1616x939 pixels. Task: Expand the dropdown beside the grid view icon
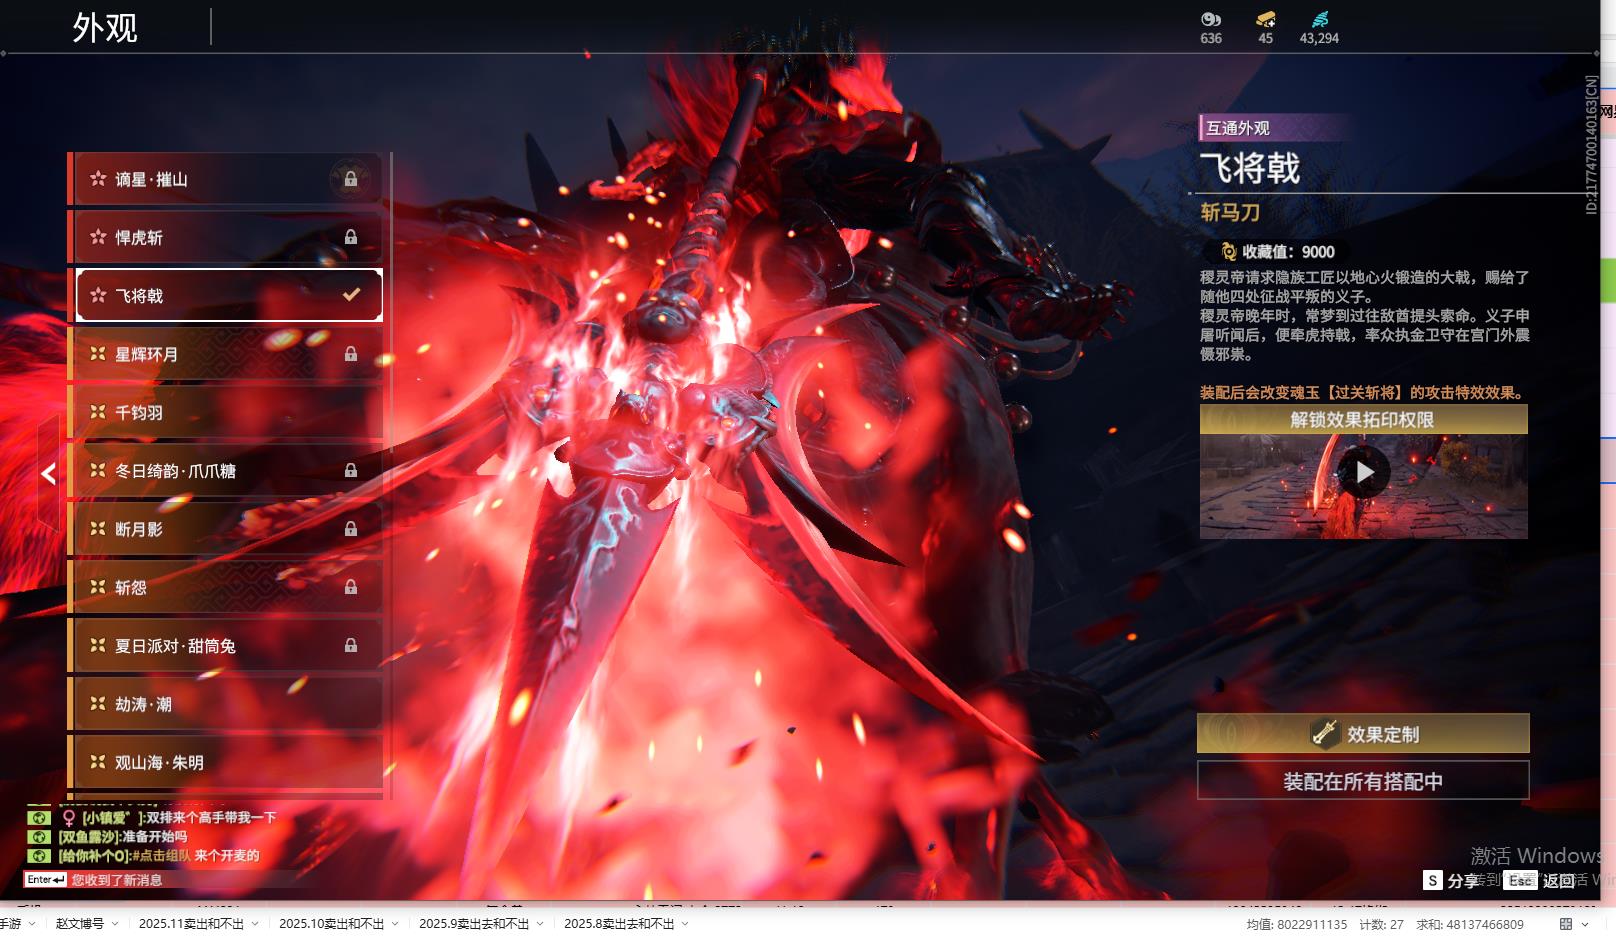pyautogui.click(x=1585, y=924)
